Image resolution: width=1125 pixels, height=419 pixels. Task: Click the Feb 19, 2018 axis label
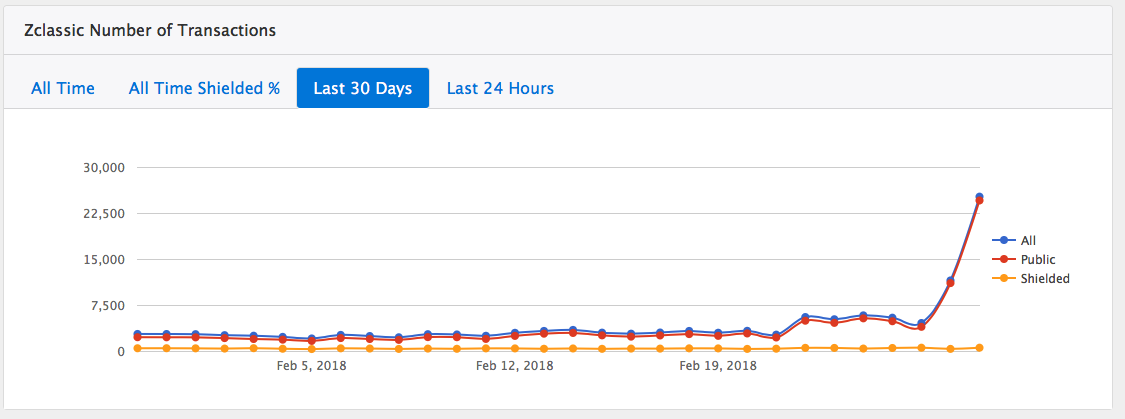coord(717,366)
